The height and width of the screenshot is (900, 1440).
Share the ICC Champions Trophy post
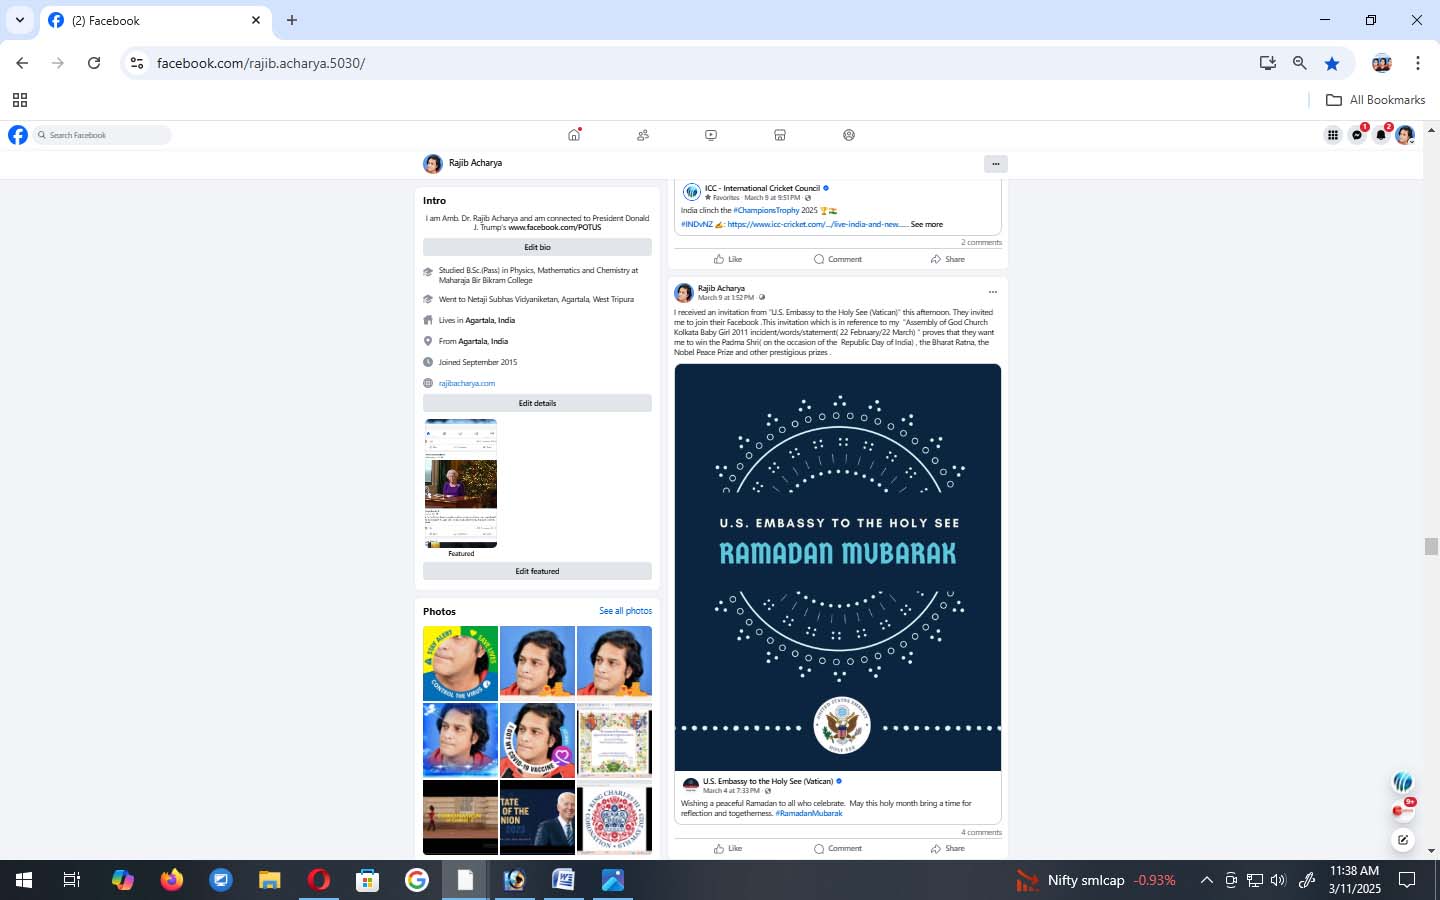coord(948,259)
